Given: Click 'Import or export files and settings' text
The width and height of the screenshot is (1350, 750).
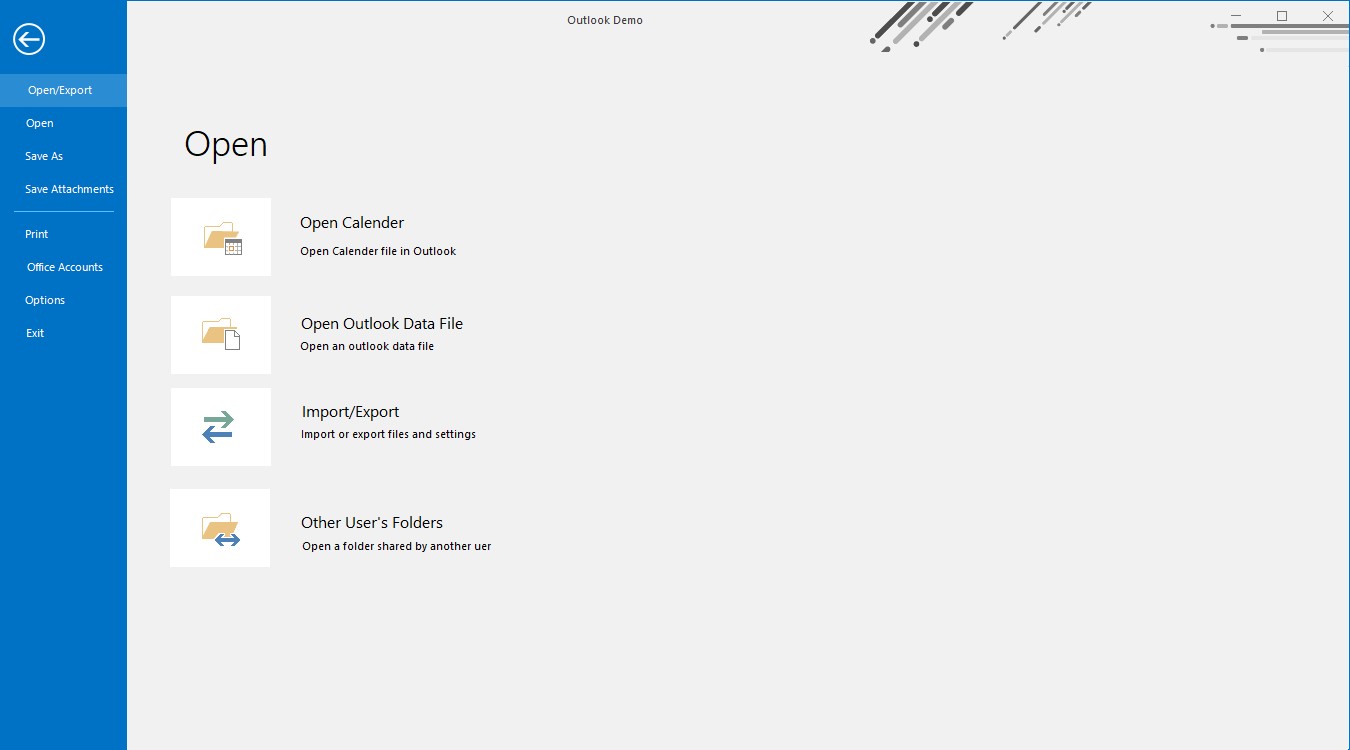Looking at the screenshot, I should click(388, 434).
